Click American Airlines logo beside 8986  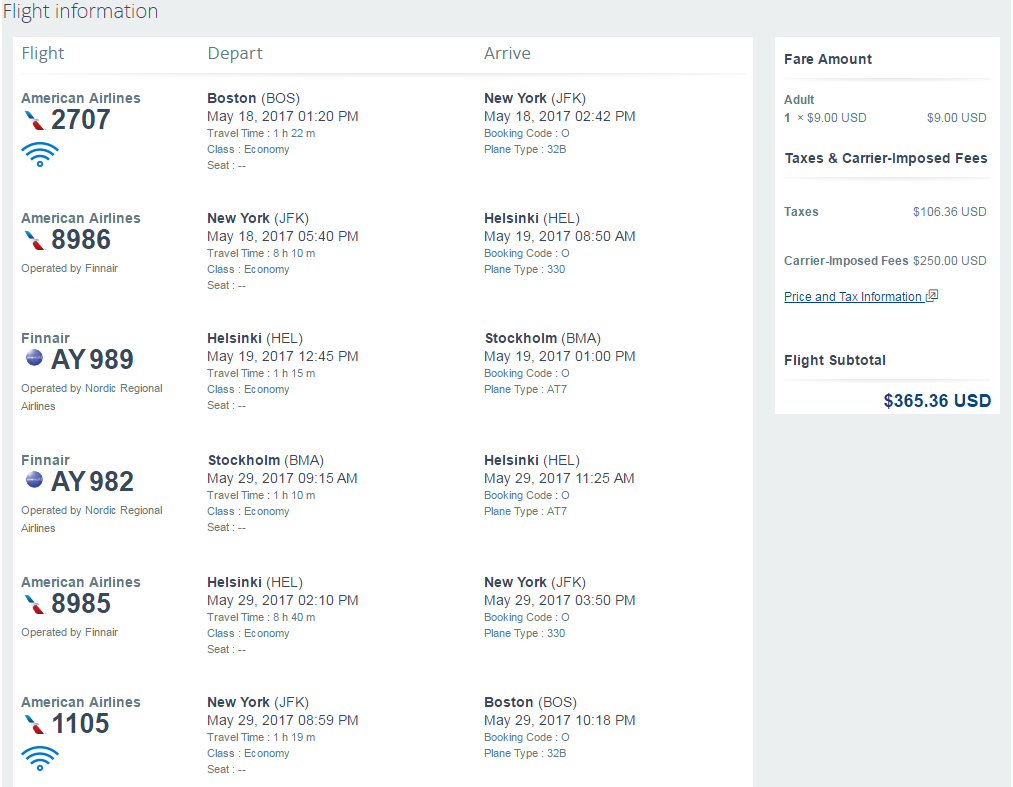click(x=35, y=240)
